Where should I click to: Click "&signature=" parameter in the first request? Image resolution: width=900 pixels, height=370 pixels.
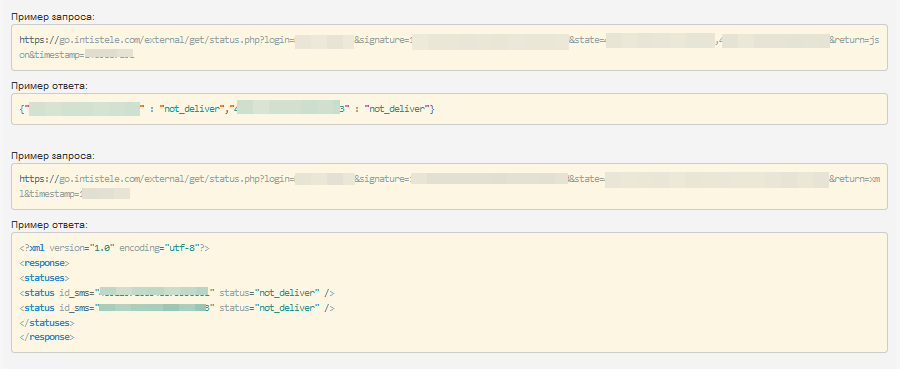382,40
